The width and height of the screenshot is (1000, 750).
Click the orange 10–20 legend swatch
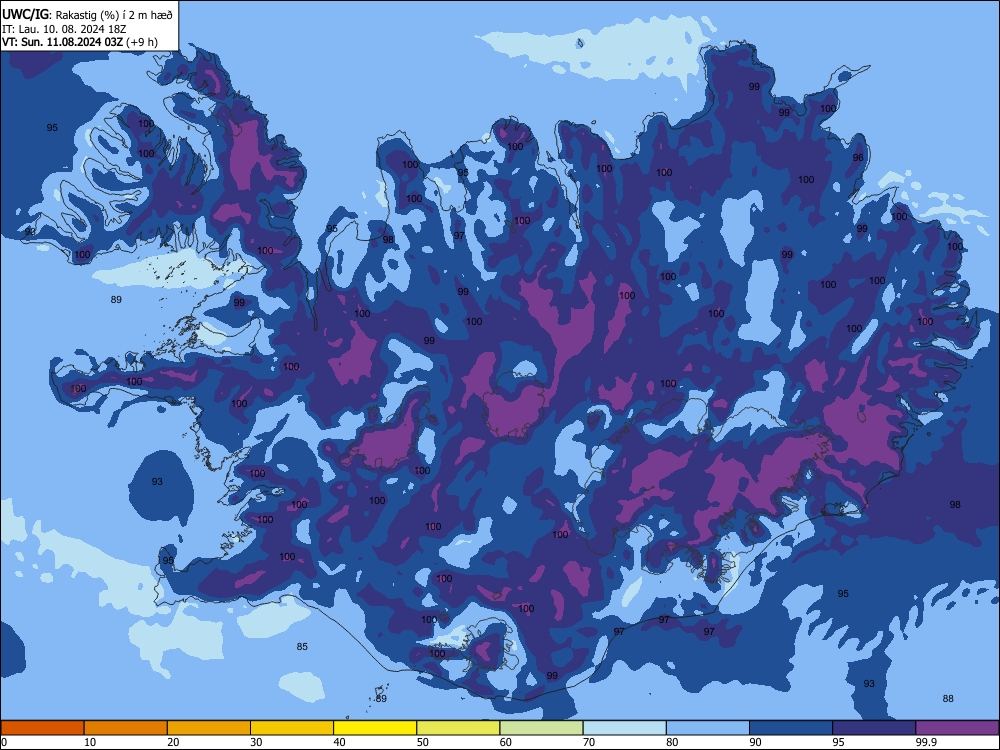point(126,728)
